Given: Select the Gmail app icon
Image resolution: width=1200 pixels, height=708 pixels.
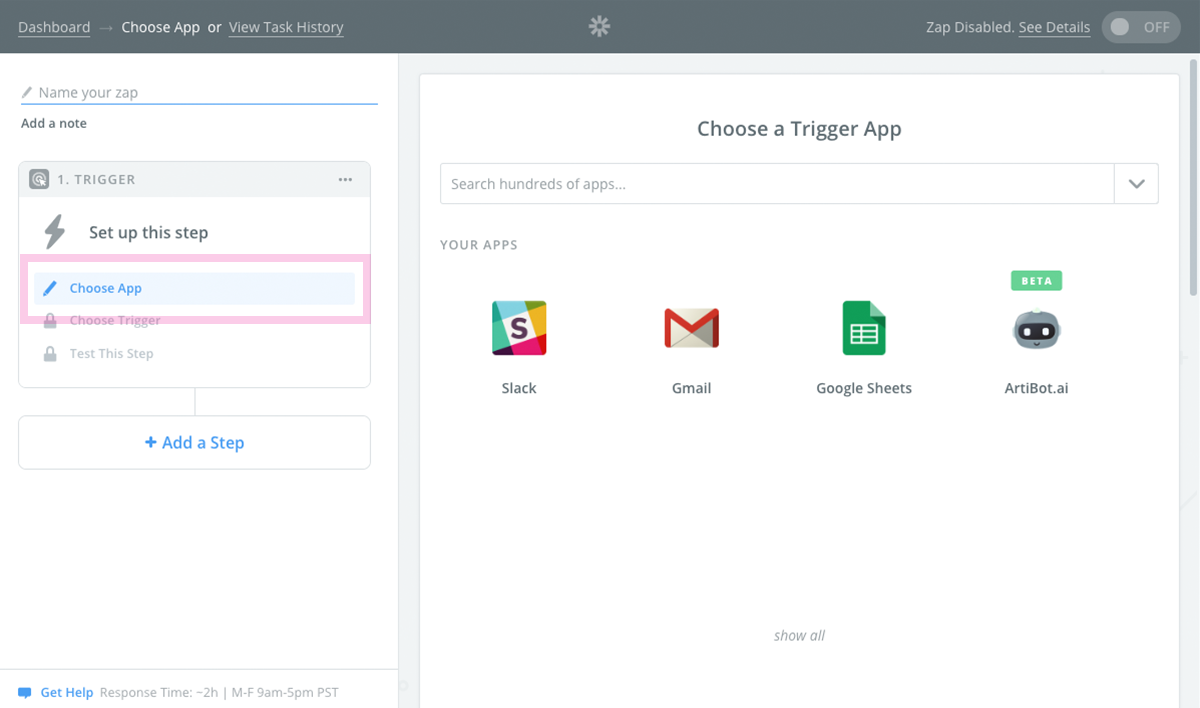Looking at the screenshot, I should coord(691,328).
